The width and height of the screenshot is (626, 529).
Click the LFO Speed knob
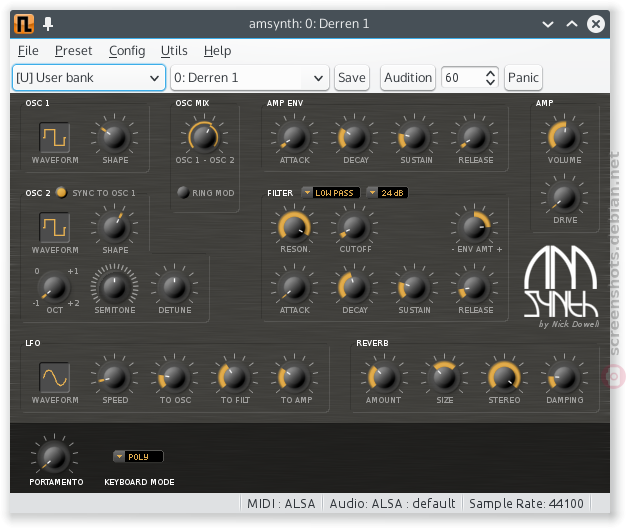[115, 377]
